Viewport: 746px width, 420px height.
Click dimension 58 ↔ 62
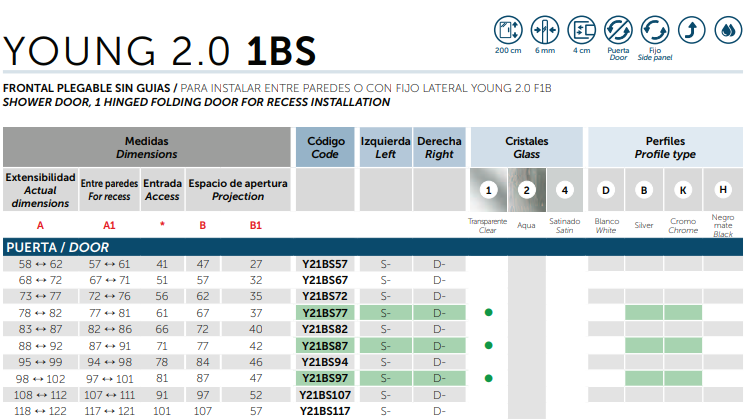tap(40, 264)
